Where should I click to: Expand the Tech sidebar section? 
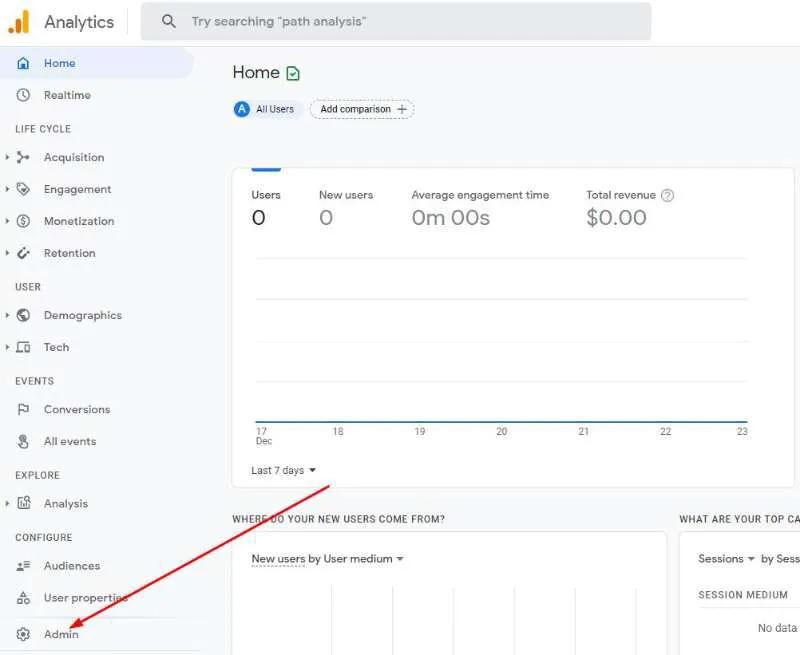[x=8, y=347]
